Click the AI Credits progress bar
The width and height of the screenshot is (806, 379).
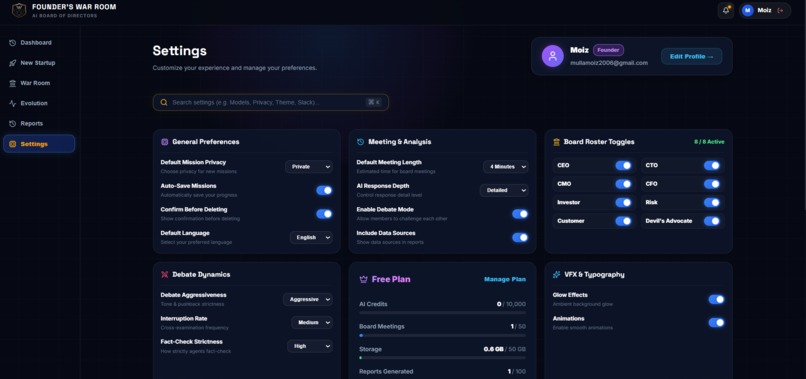(442, 312)
